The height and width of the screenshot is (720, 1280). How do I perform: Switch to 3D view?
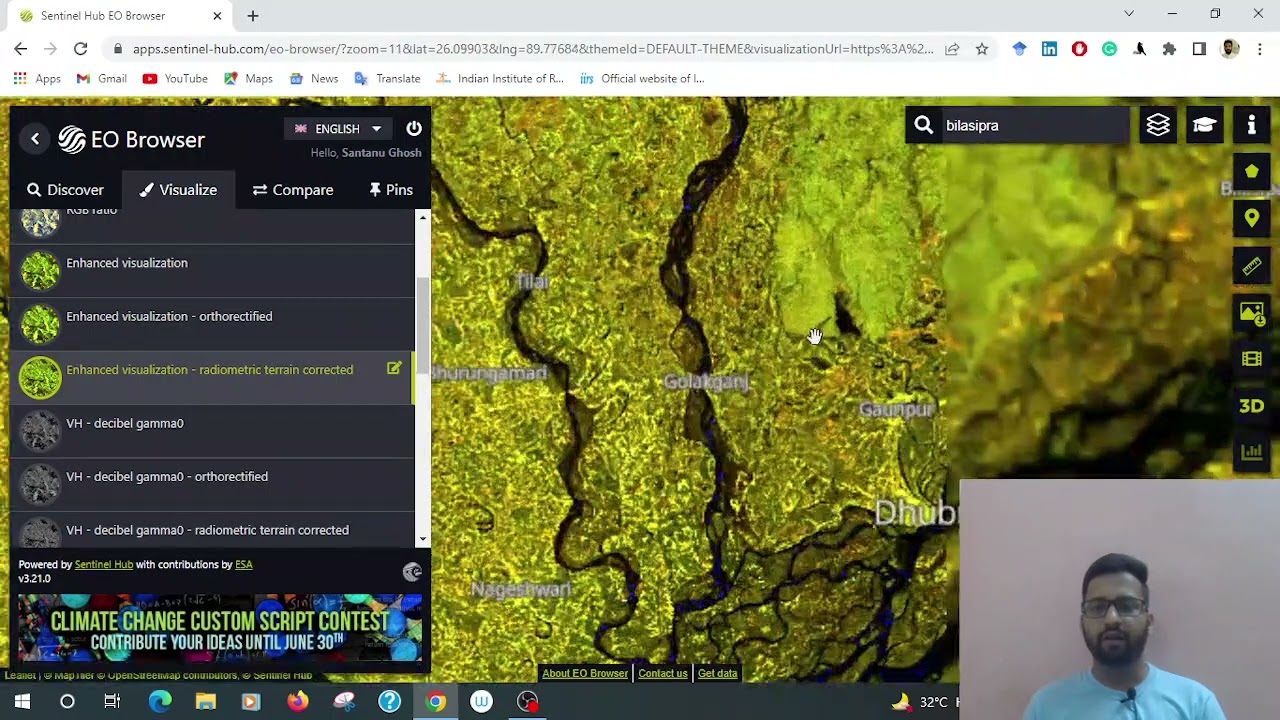(x=1251, y=406)
